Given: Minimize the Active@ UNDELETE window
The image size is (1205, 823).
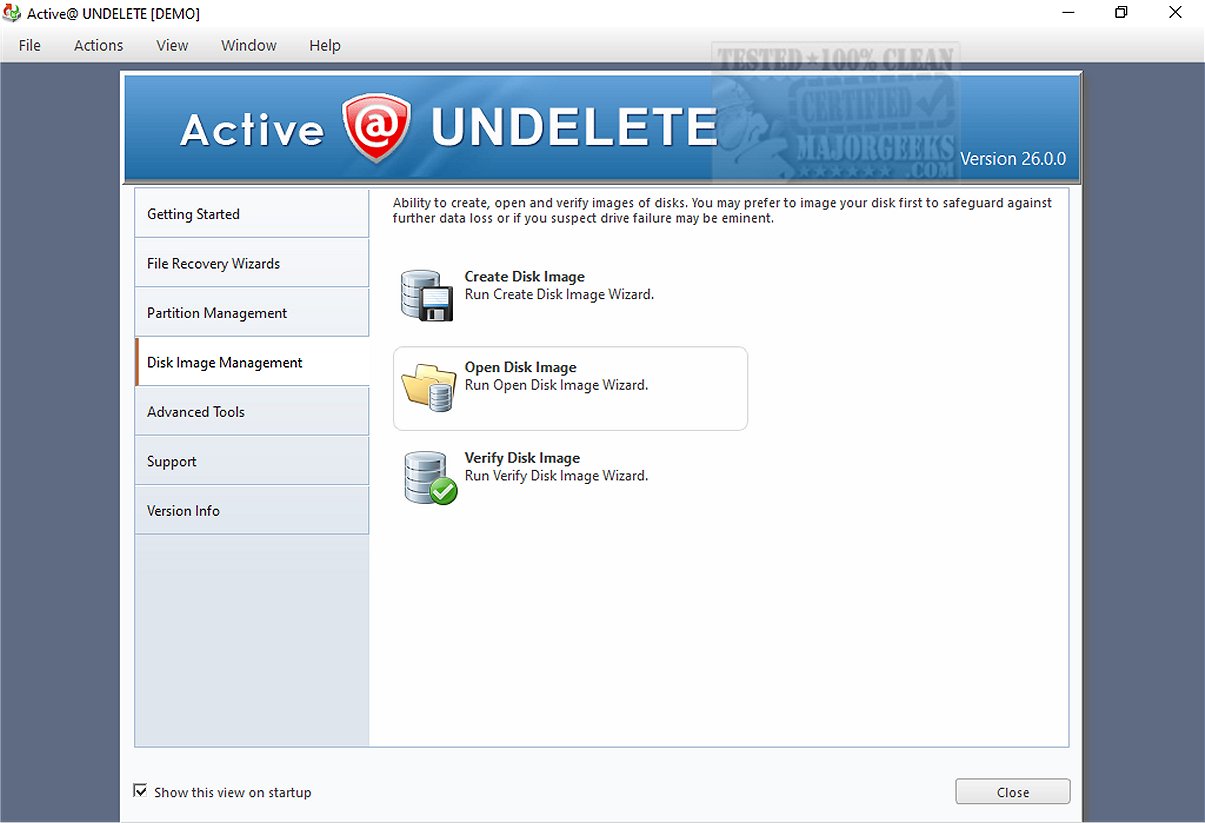Looking at the screenshot, I should [1067, 13].
